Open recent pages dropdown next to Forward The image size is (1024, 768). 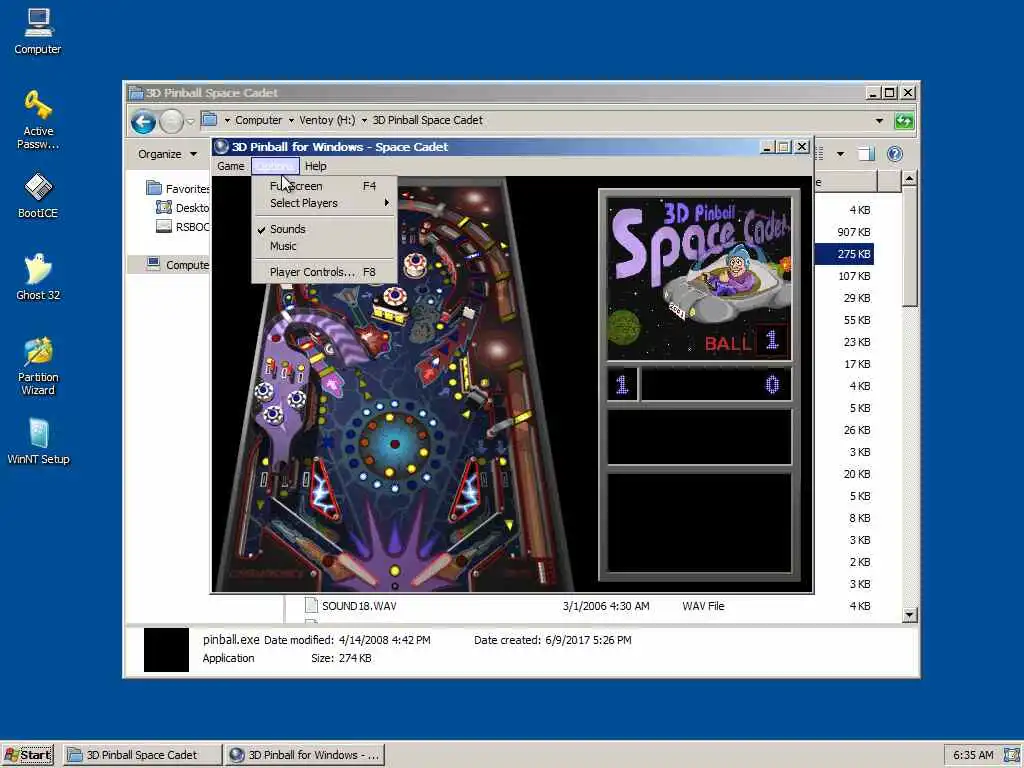point(190,121)
